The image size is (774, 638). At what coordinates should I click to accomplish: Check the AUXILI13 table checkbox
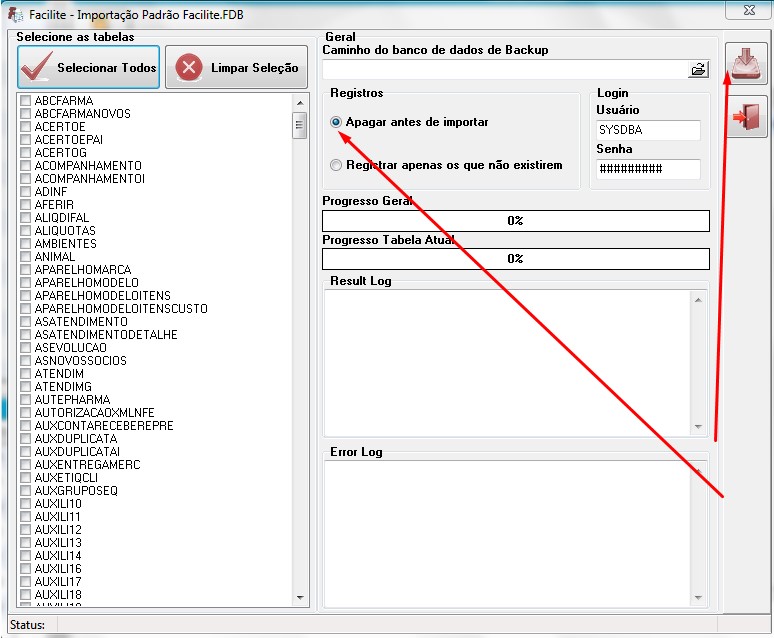pos(25,543)
